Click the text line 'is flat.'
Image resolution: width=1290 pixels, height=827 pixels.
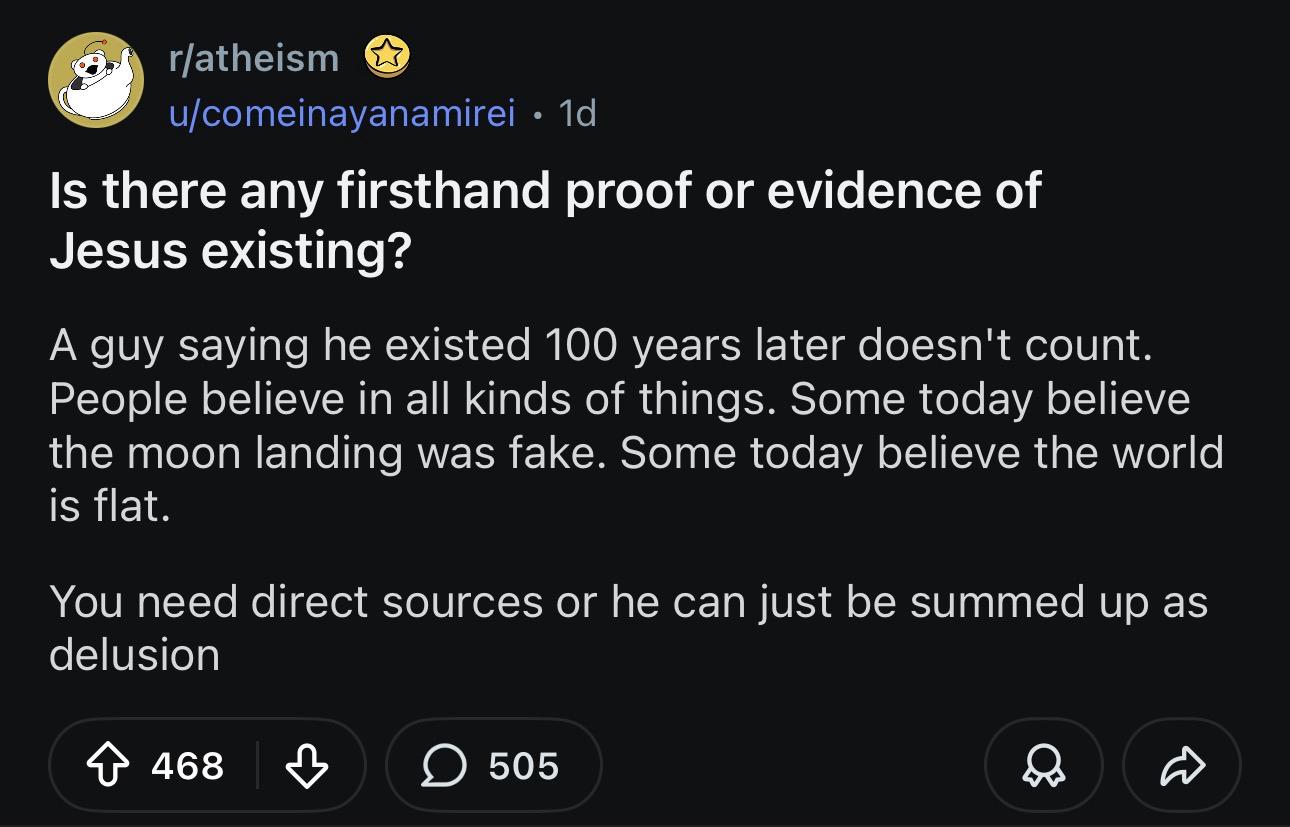tap(110, 506)
